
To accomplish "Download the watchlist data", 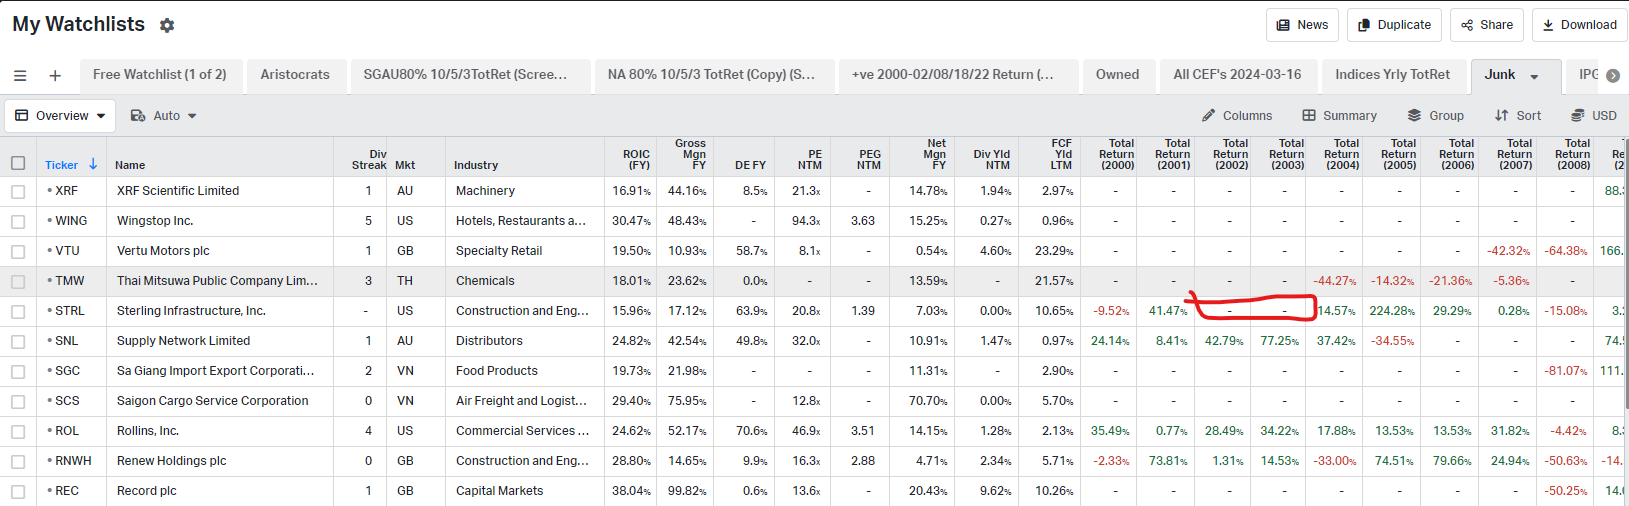I will click(x=1579, y=25).
